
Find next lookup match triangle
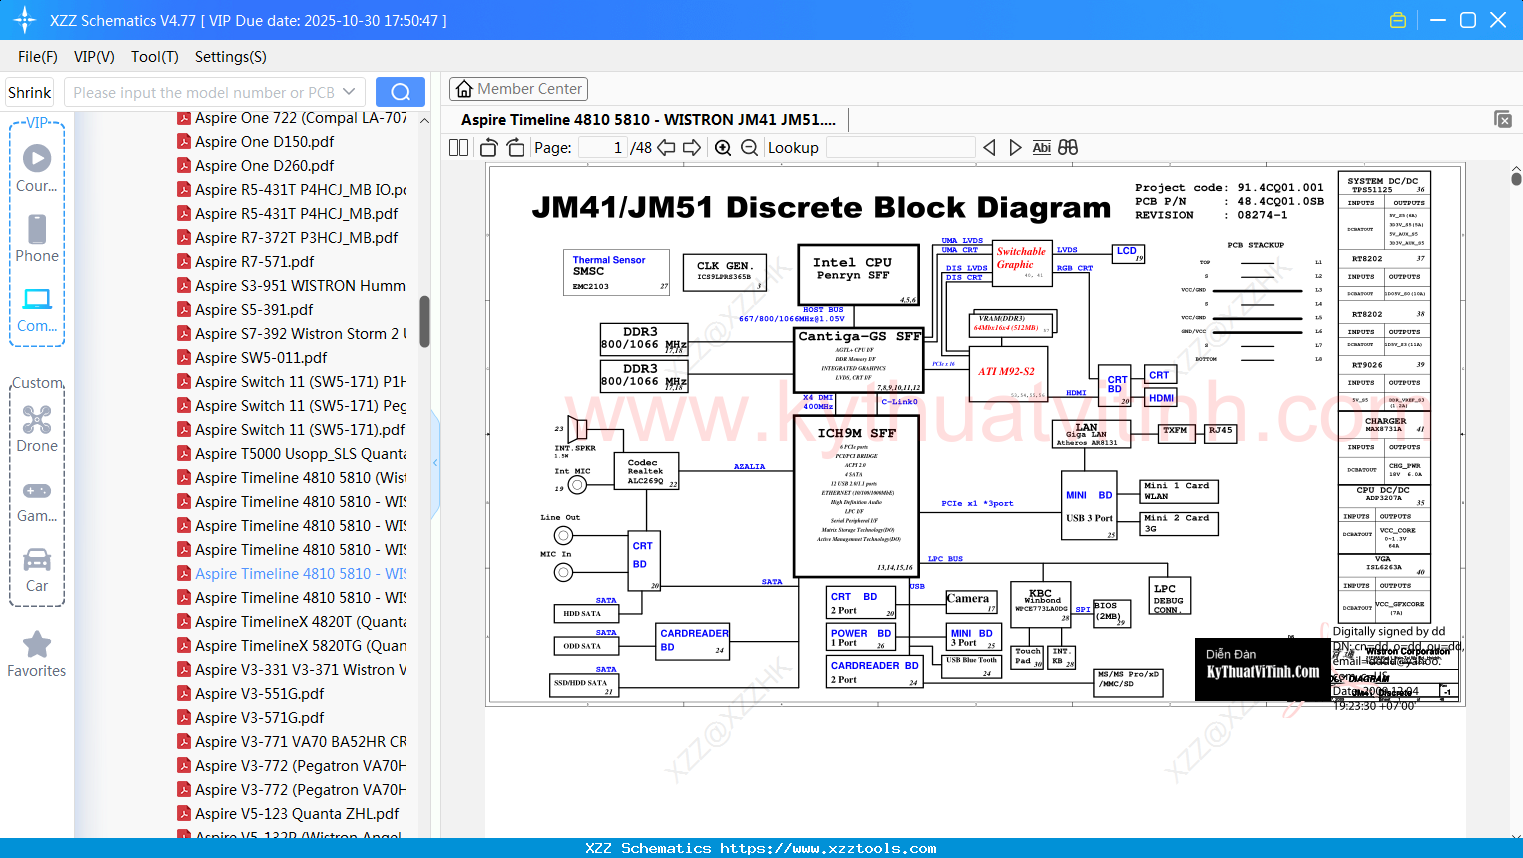coord(1015,148)
